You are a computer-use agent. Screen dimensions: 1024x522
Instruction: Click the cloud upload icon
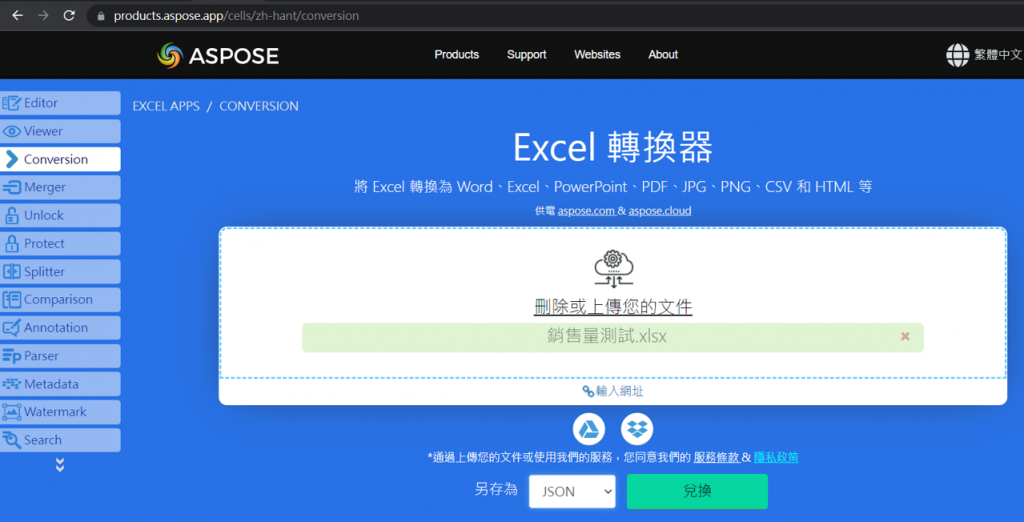(x=613, y=269)
